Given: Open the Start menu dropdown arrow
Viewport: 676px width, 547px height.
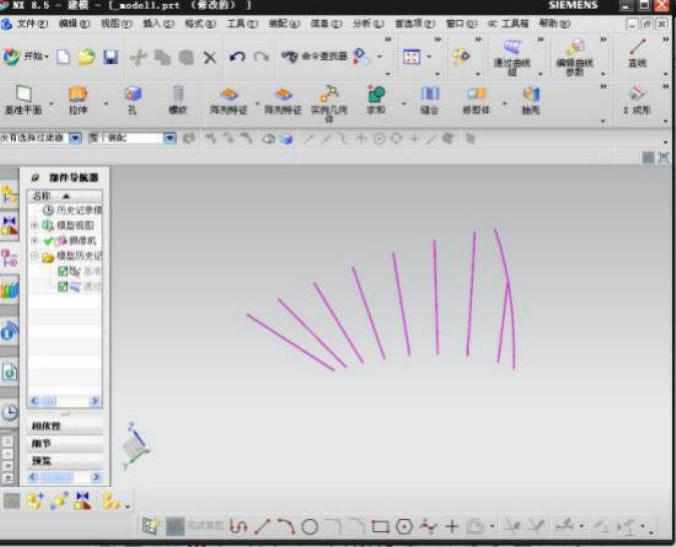Looking at the screenshot, I should point(47,56).
